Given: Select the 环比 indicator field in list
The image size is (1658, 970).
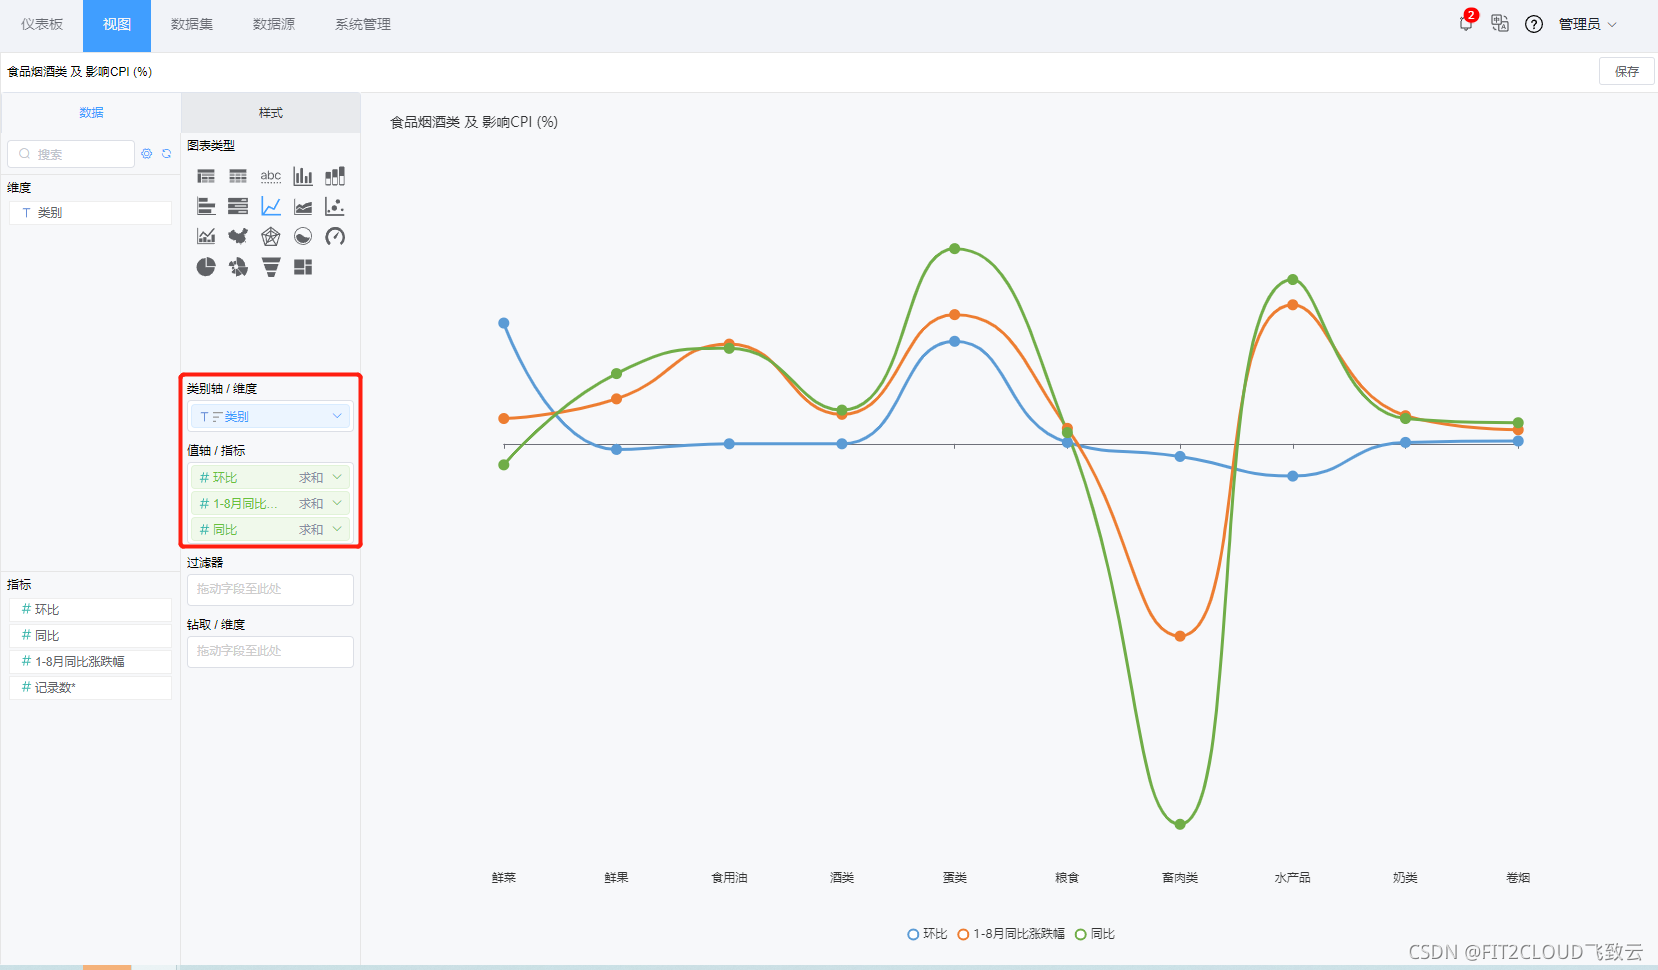Looking at the screenshot, I should 91,609.
